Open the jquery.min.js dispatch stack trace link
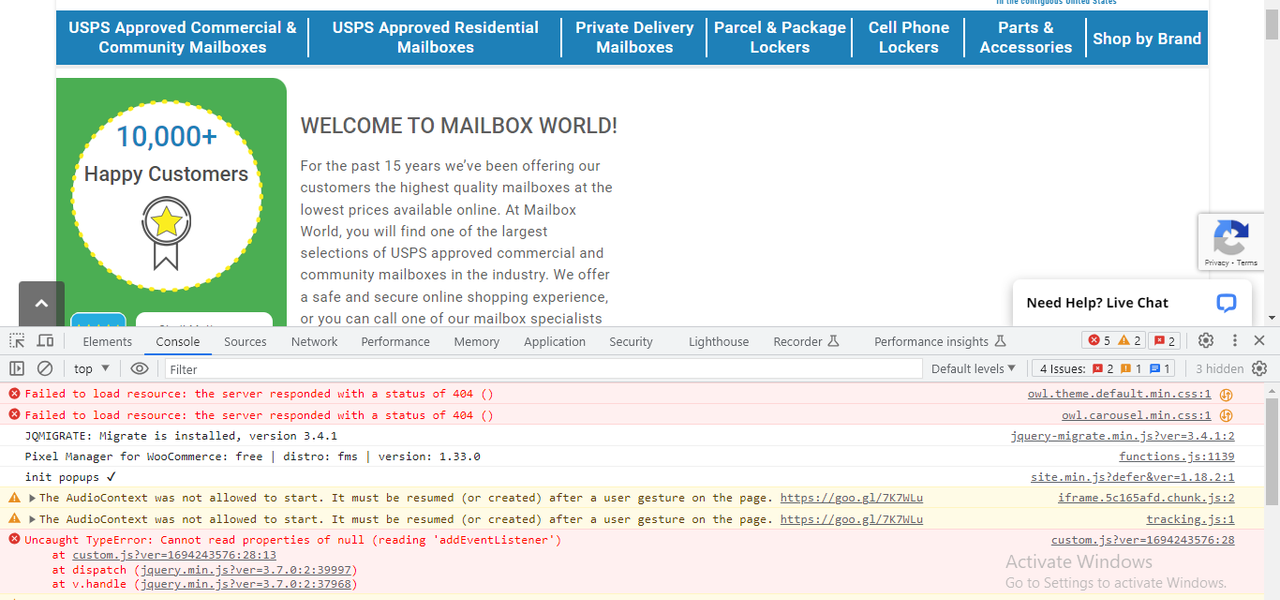This screenshot has height=600, width=1280. pyautogui.click(x=248, y=570)
